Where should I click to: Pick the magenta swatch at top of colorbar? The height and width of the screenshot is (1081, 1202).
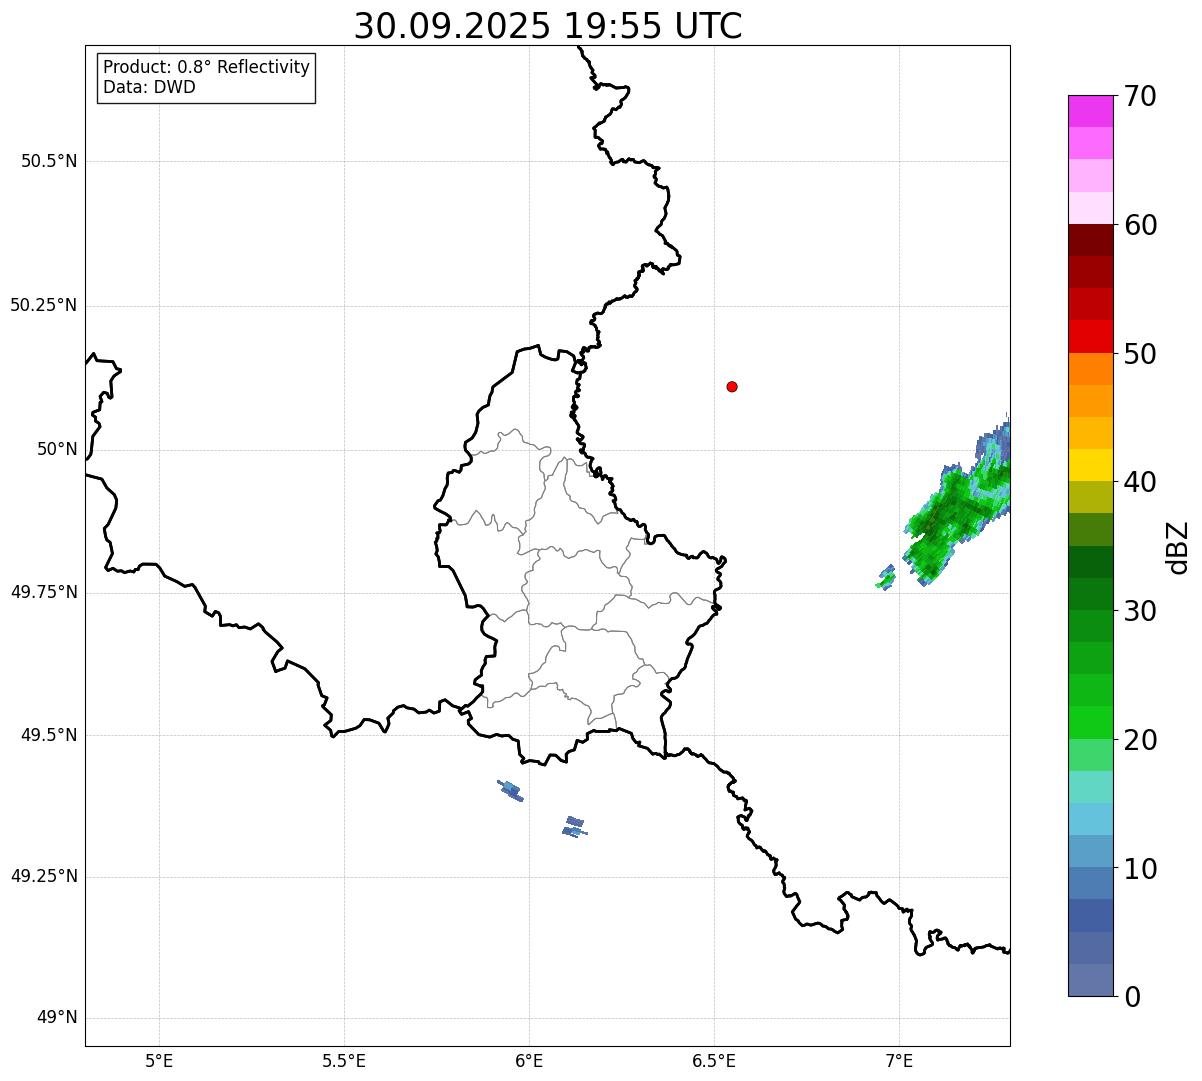pos(1091,111)
